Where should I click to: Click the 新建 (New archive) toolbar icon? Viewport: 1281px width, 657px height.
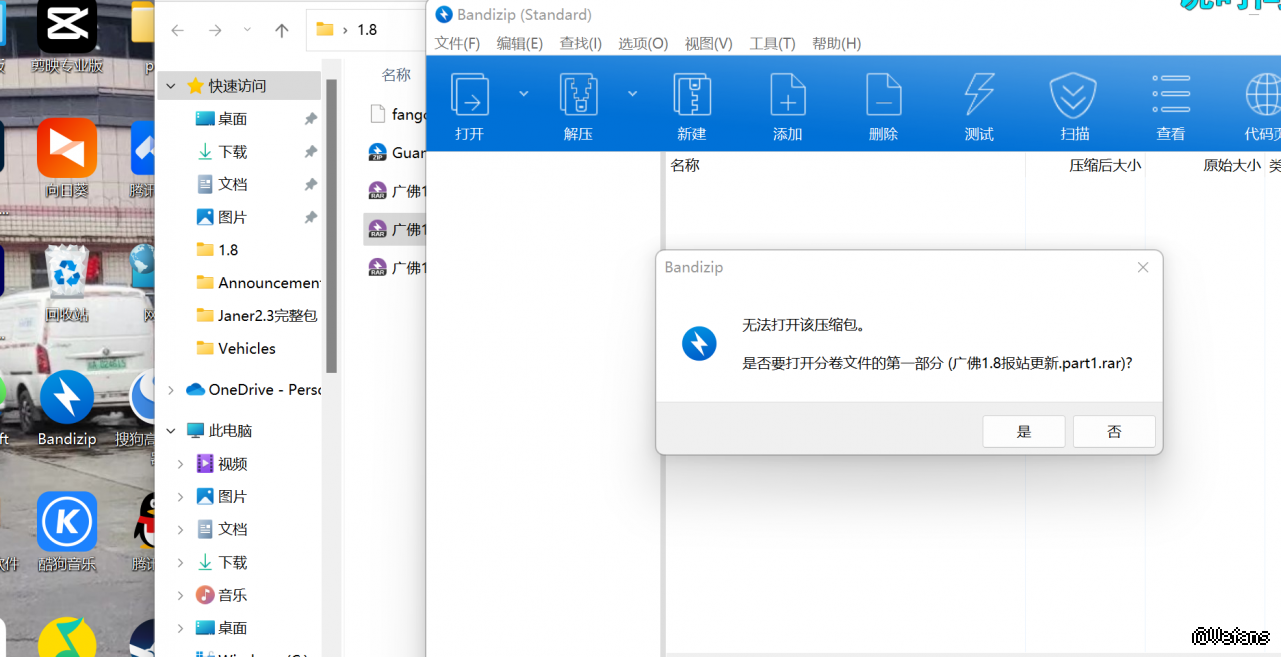click(x=691, y=95)
